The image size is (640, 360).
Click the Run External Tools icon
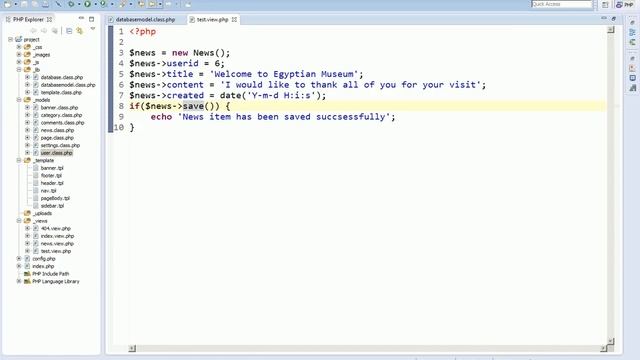(103, 4)
